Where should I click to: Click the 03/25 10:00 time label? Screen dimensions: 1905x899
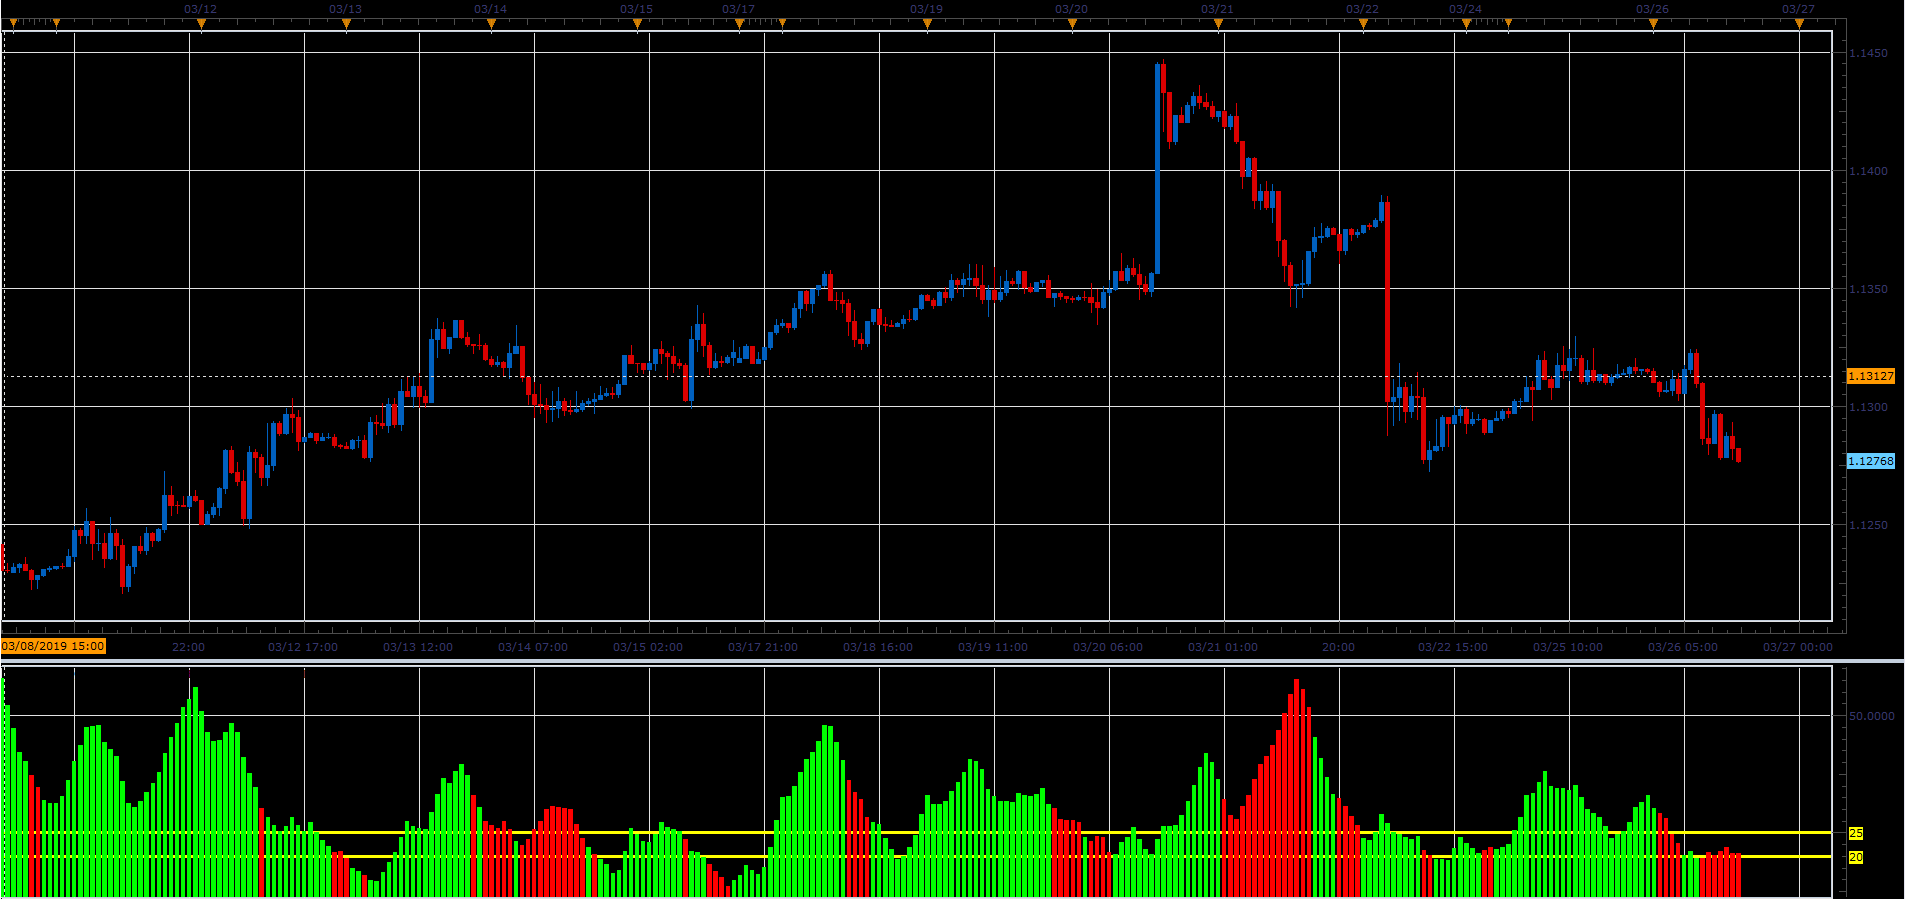click(1568, 647)
